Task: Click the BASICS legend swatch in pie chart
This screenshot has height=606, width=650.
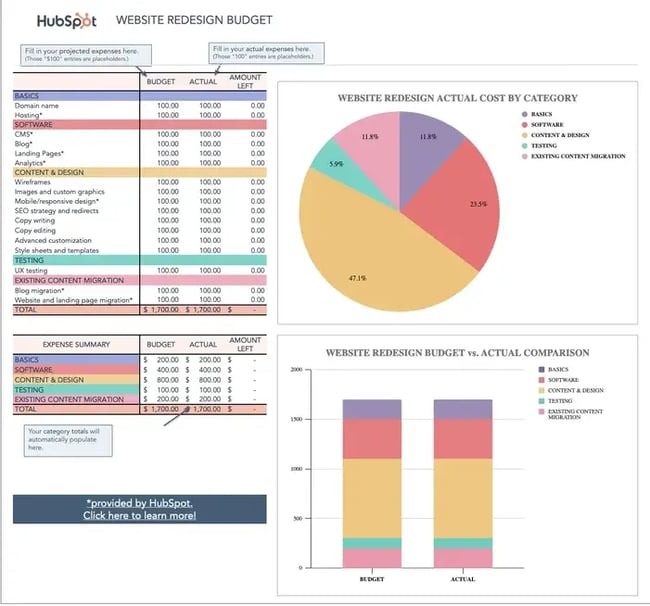Action: (x=523, y=114)
